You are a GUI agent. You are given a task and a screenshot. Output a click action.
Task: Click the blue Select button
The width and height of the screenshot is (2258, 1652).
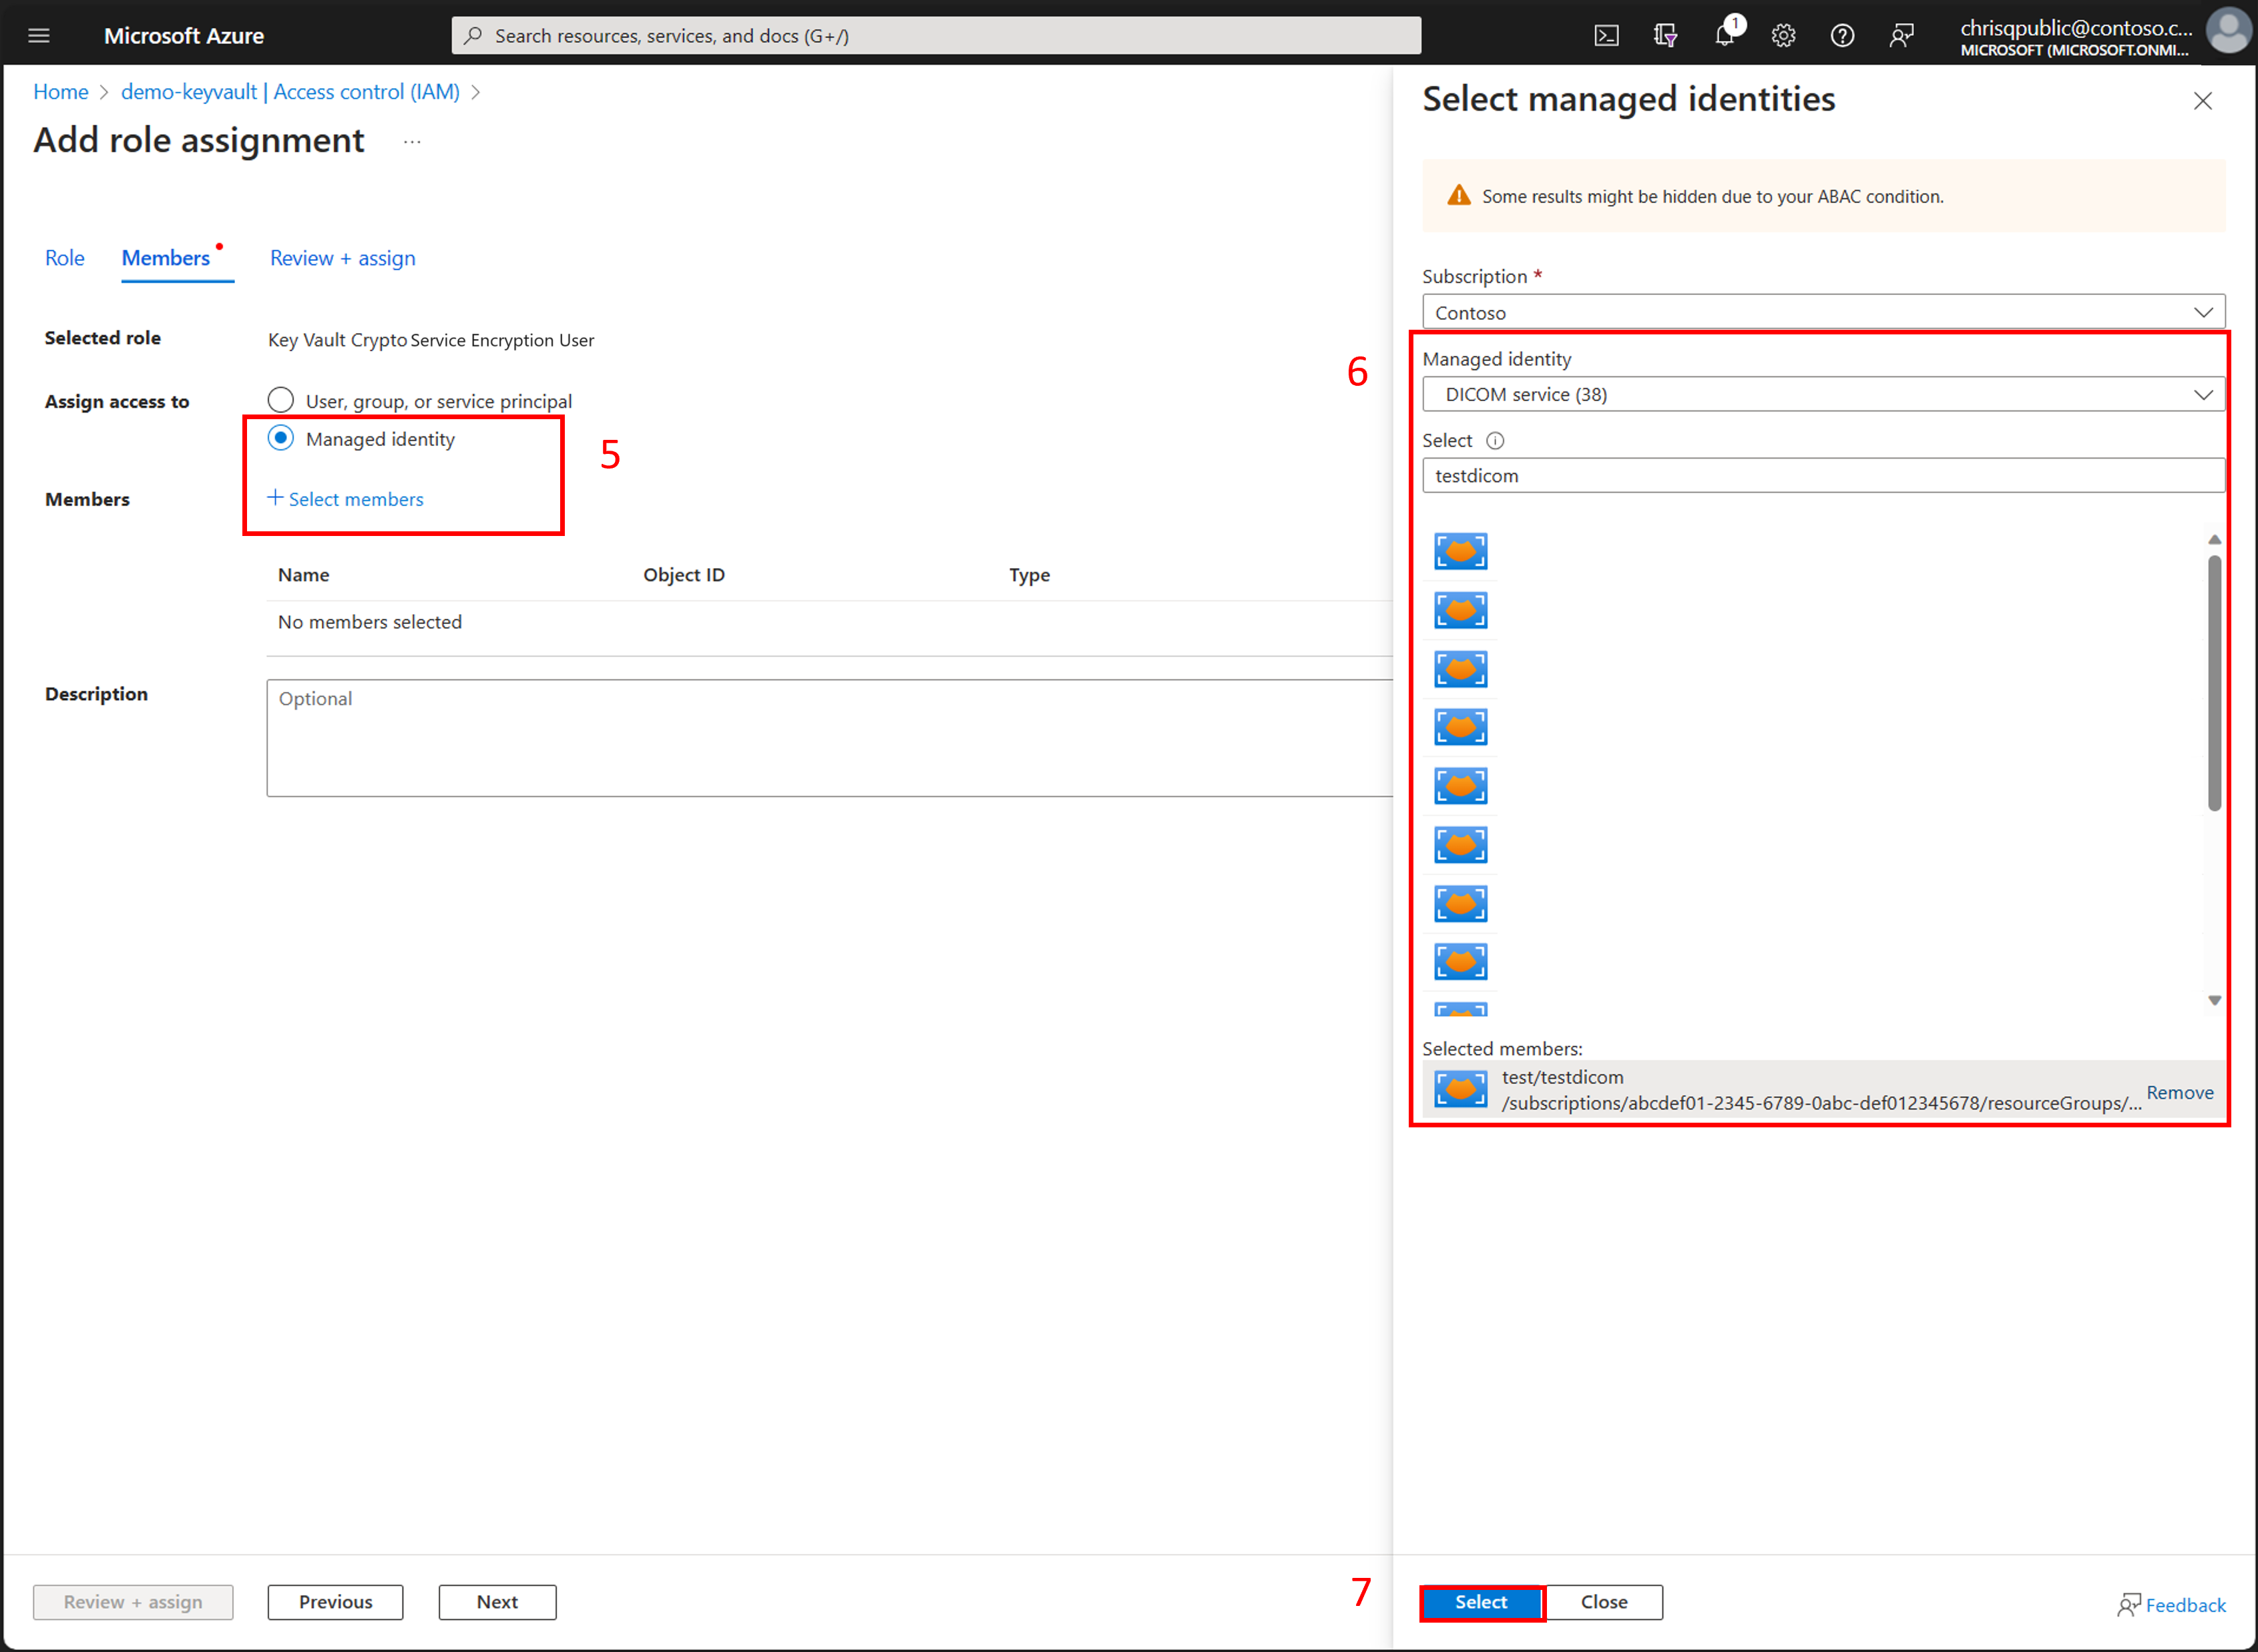(x=1480, y=1601)
